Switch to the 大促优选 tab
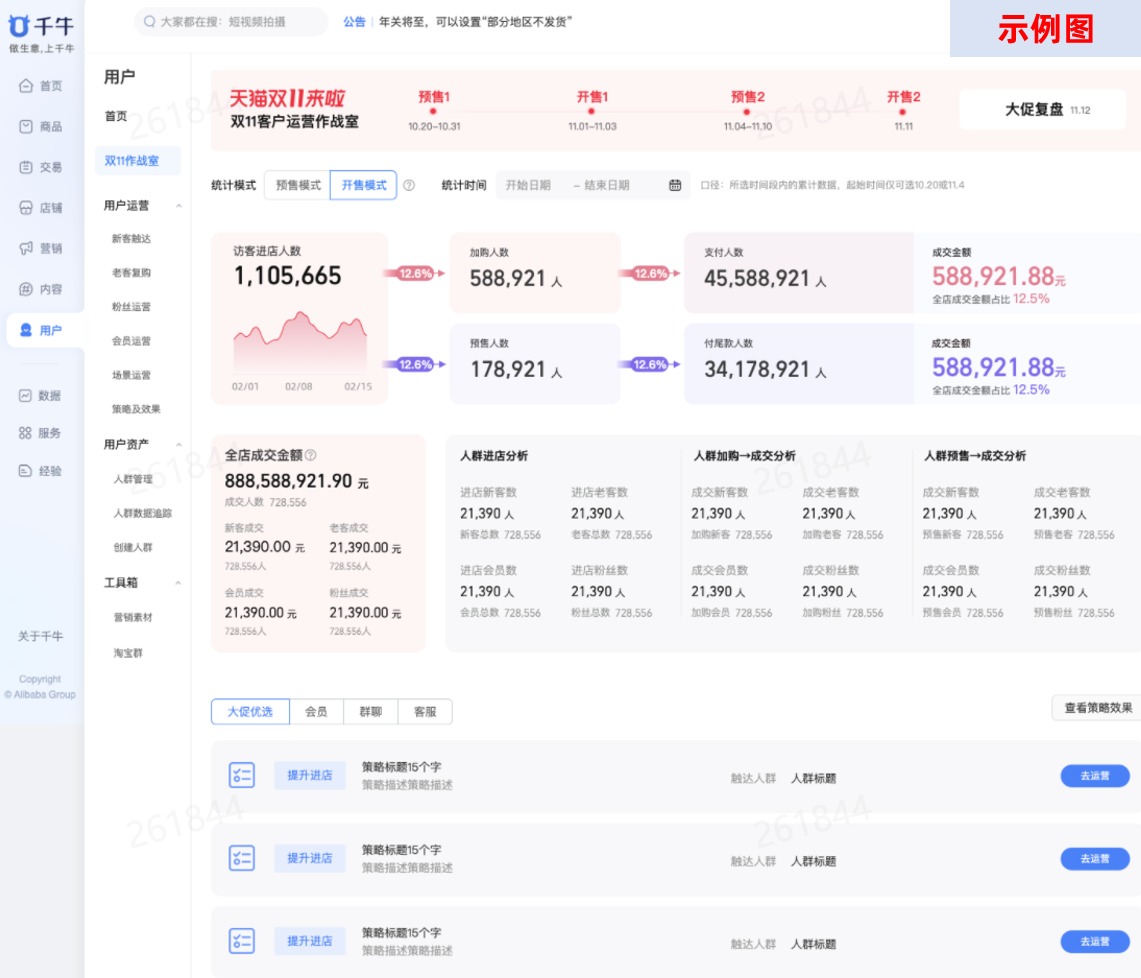 click(x=250, y=712)
